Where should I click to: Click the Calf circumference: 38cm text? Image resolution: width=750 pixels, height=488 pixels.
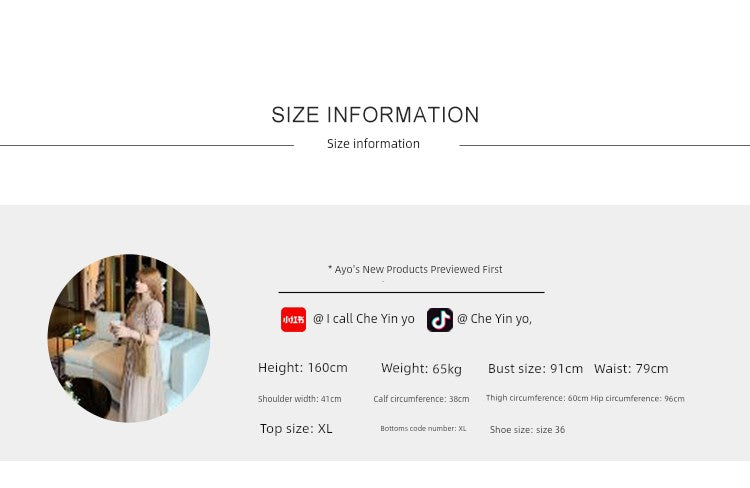coord(421,399)
